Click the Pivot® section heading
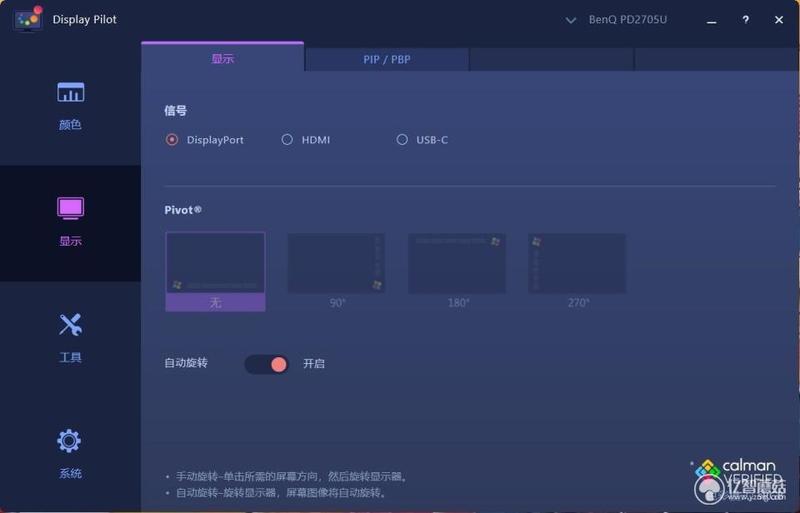The image size is (800, 513). point(183,210)
